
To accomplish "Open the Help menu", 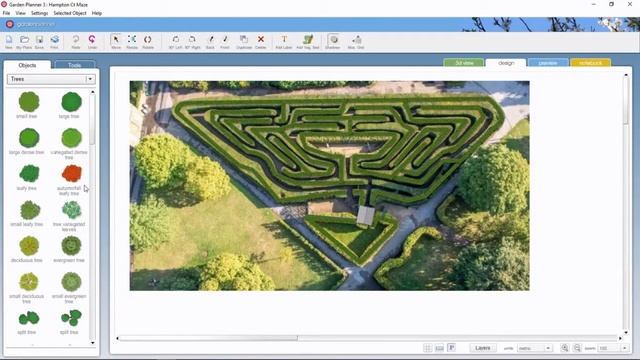I will tap(97, 13).
